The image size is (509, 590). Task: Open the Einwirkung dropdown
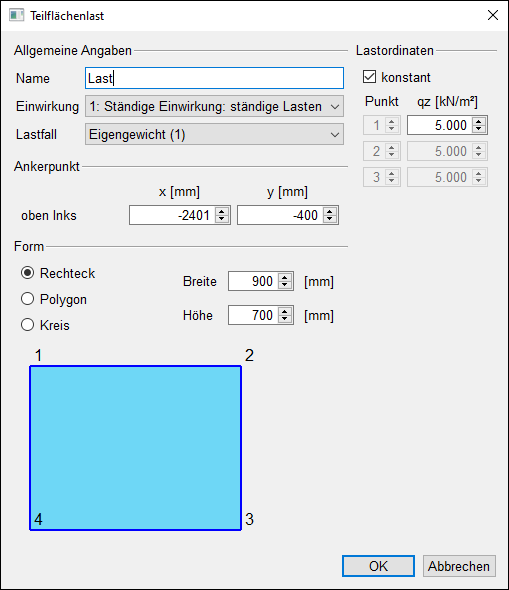(x=214, y=106)
